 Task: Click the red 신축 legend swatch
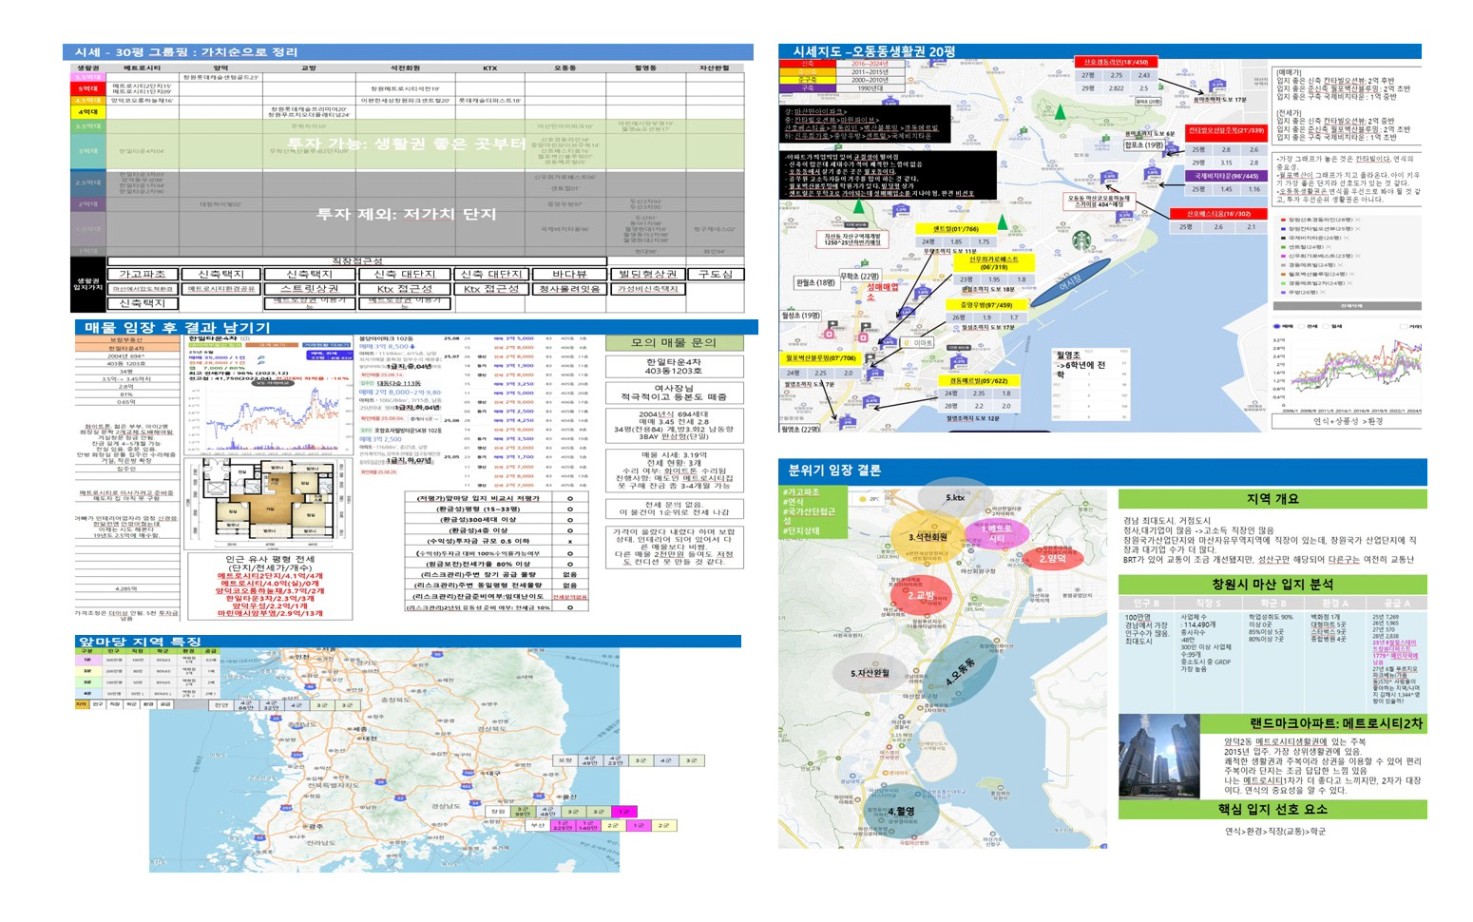pyautogui.click(x=808, y=63)
